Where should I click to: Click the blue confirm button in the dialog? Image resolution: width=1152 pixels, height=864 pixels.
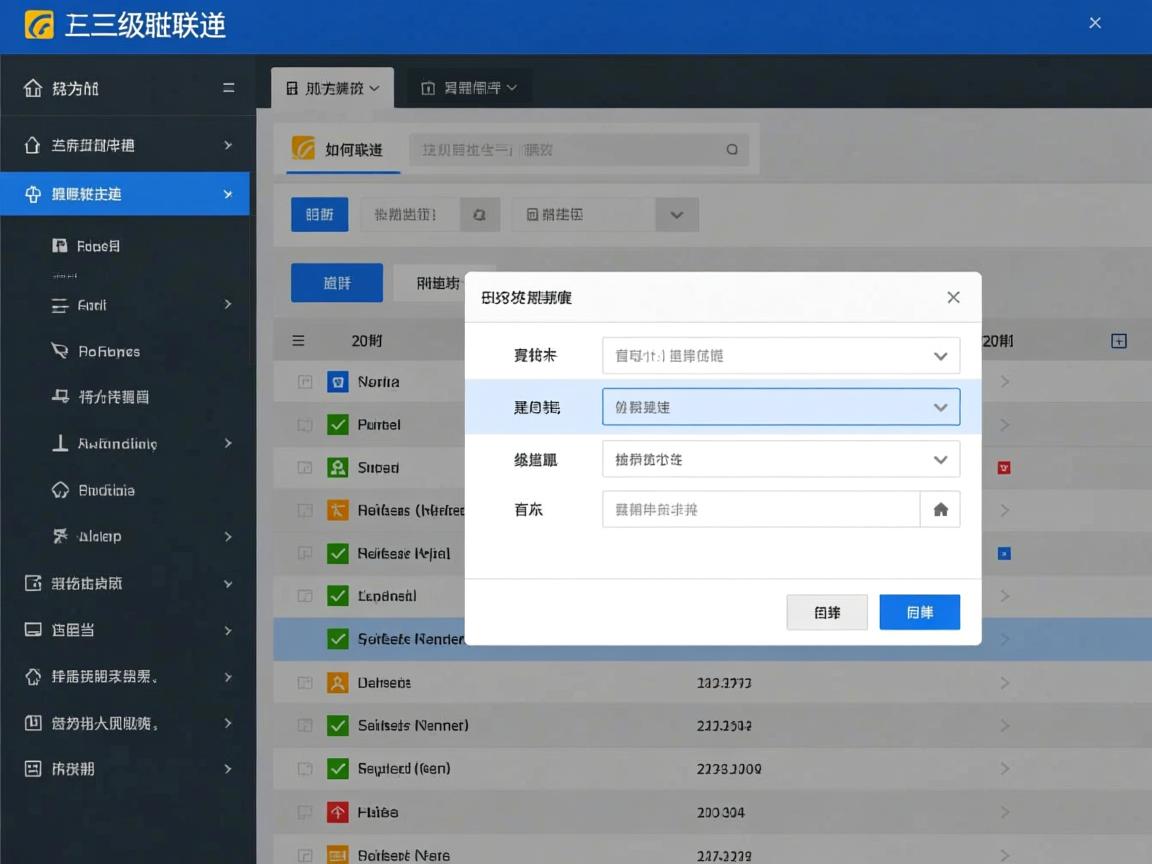919,612
